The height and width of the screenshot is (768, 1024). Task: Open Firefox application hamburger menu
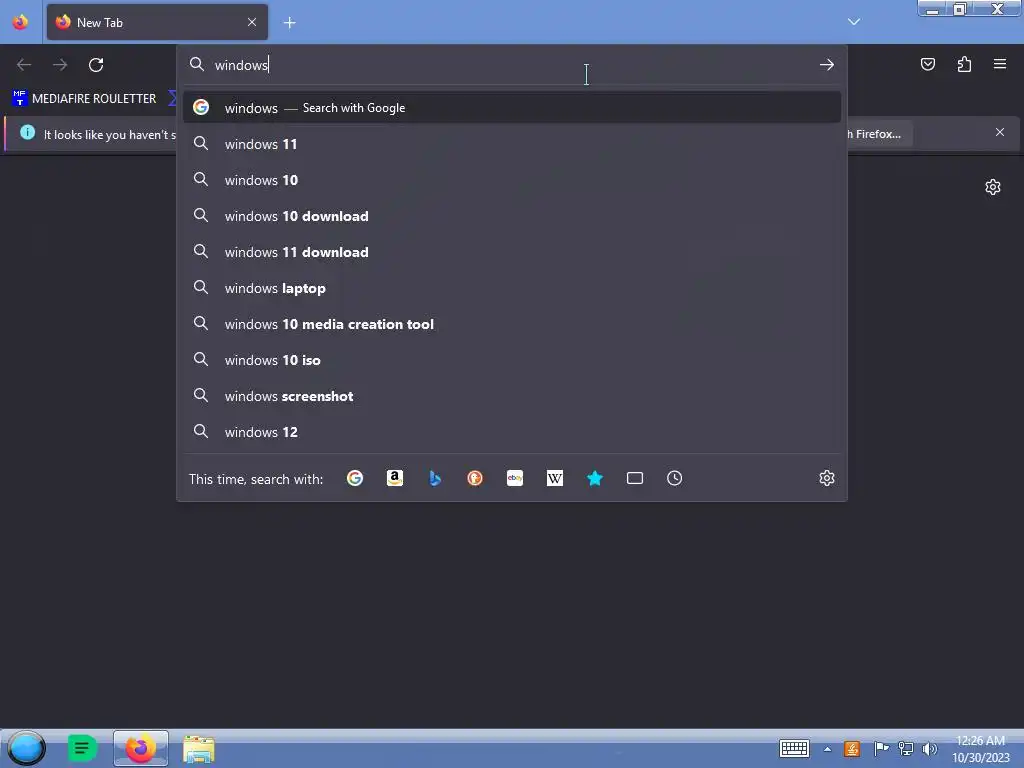(1000, 64)
